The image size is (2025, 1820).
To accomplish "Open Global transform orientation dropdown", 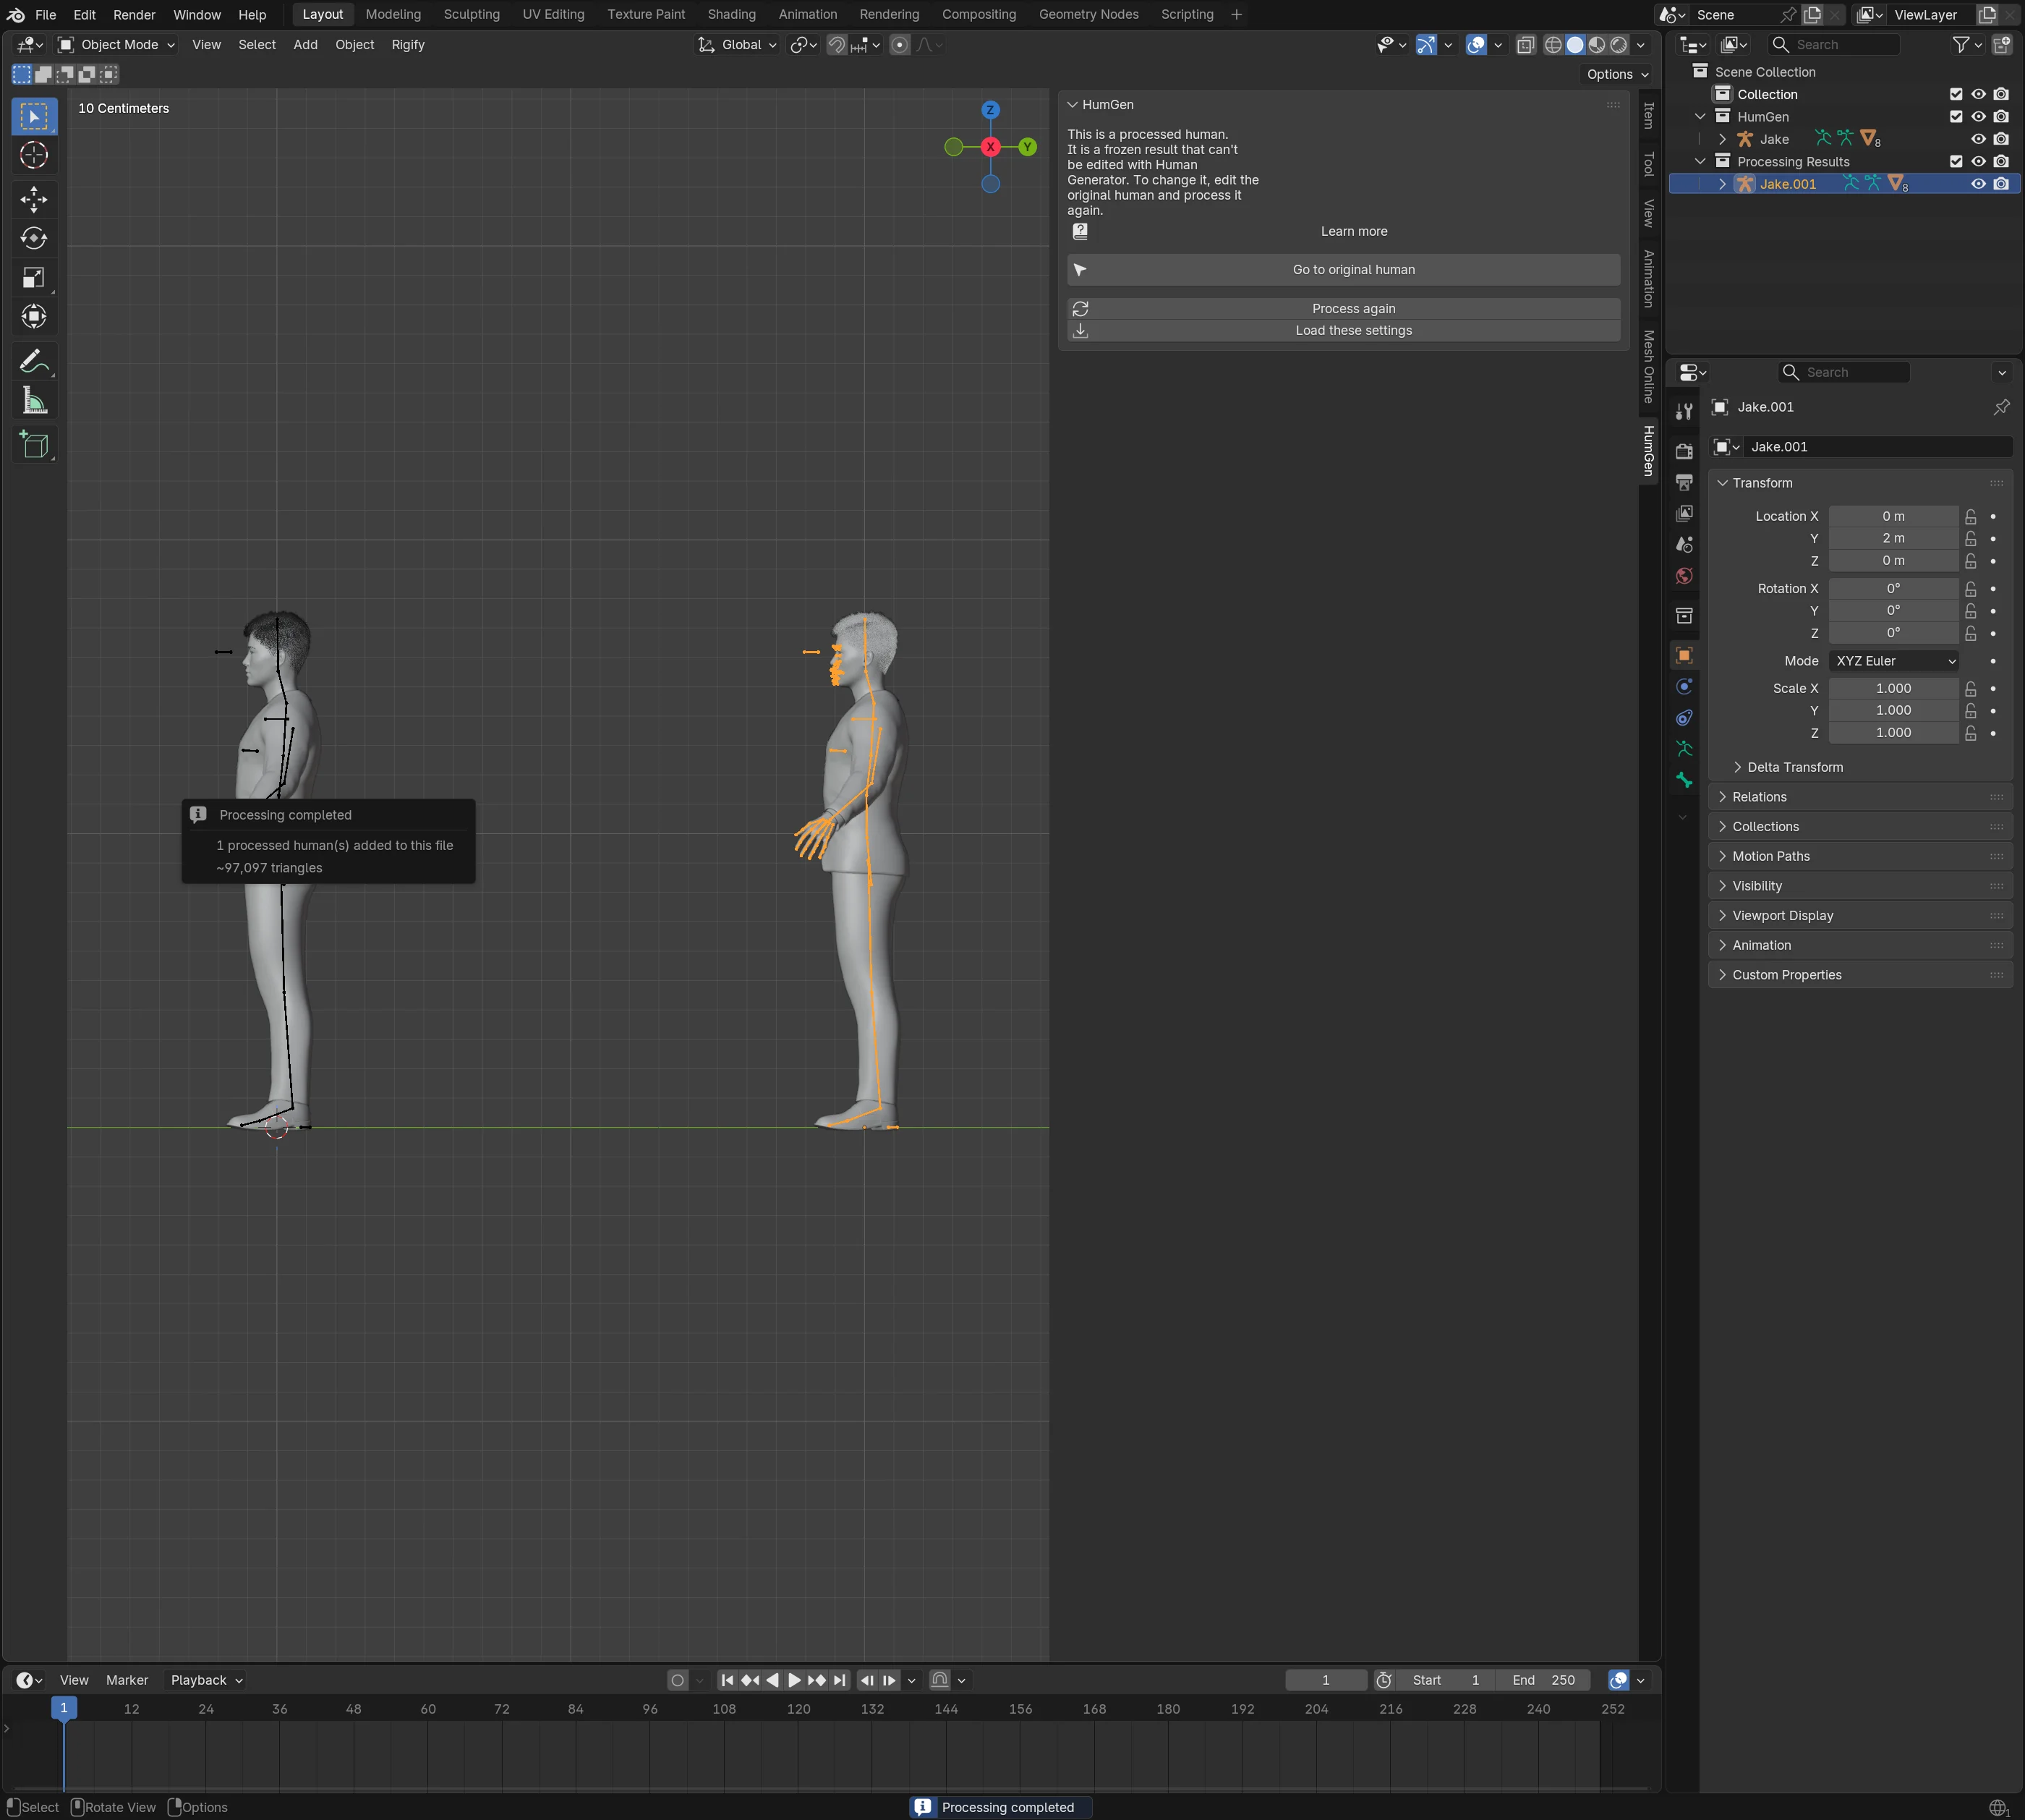I will point(737,45).
